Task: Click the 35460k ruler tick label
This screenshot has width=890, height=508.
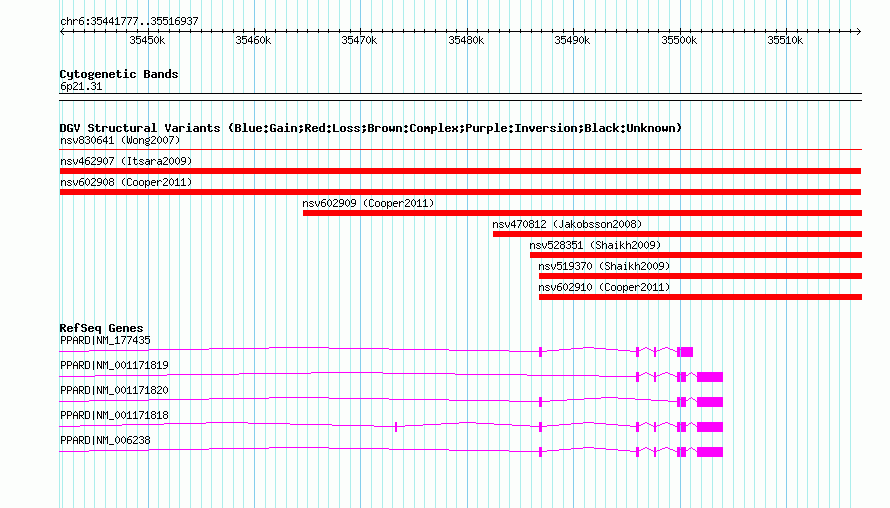Action: [253, 40]
